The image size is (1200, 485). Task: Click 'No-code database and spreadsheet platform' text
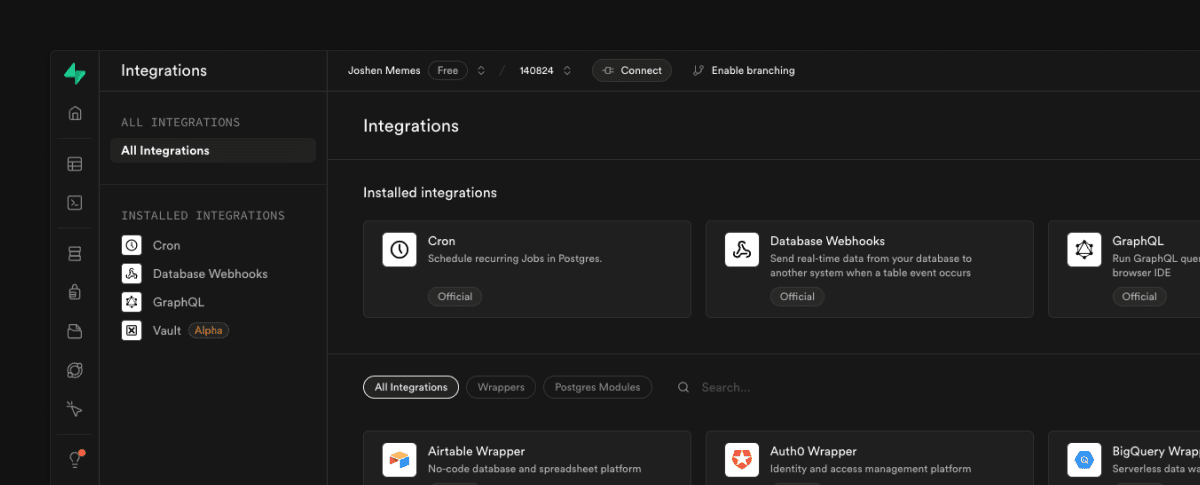point(534,469)
